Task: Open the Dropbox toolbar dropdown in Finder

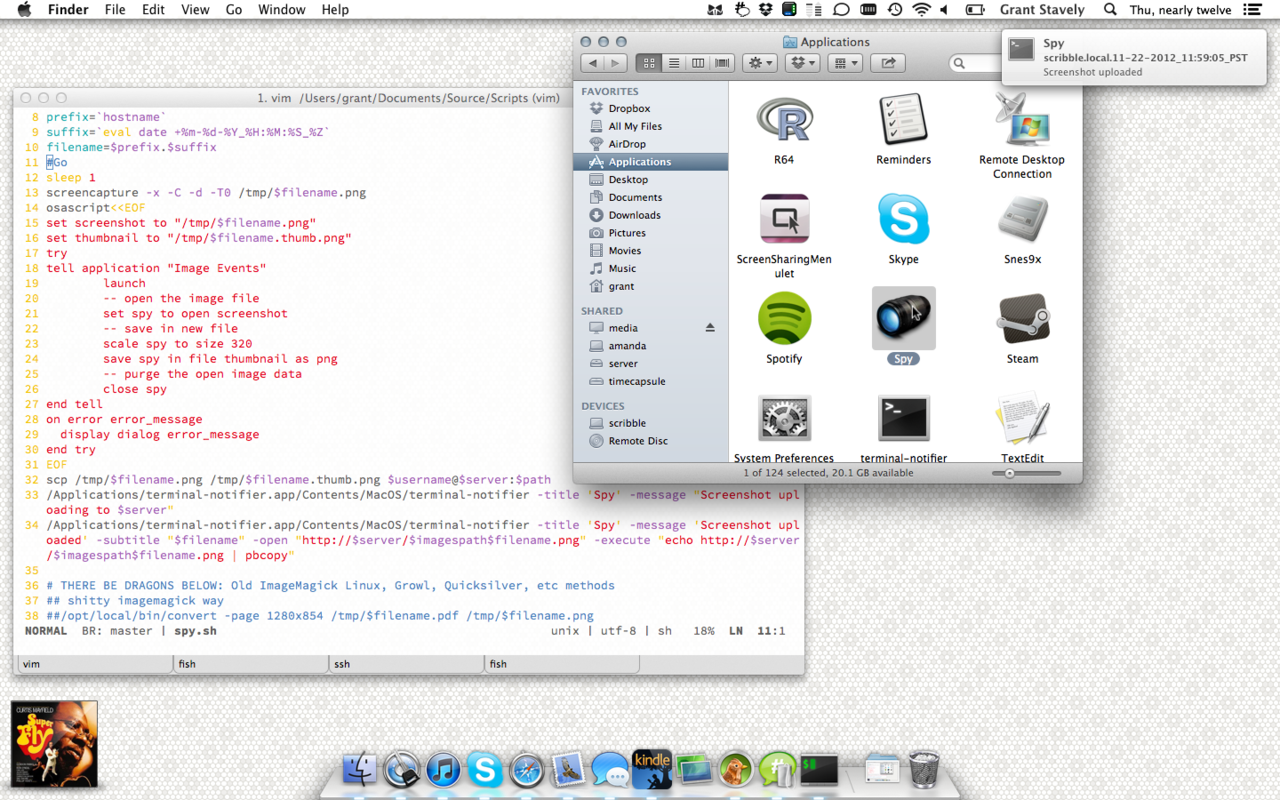Action: coord(803,63)
